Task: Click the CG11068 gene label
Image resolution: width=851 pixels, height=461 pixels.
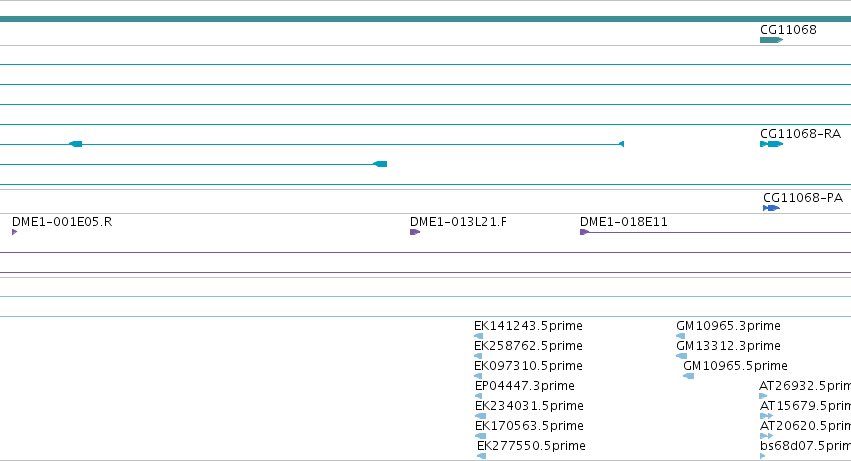Action: click(x=788, y=29)
